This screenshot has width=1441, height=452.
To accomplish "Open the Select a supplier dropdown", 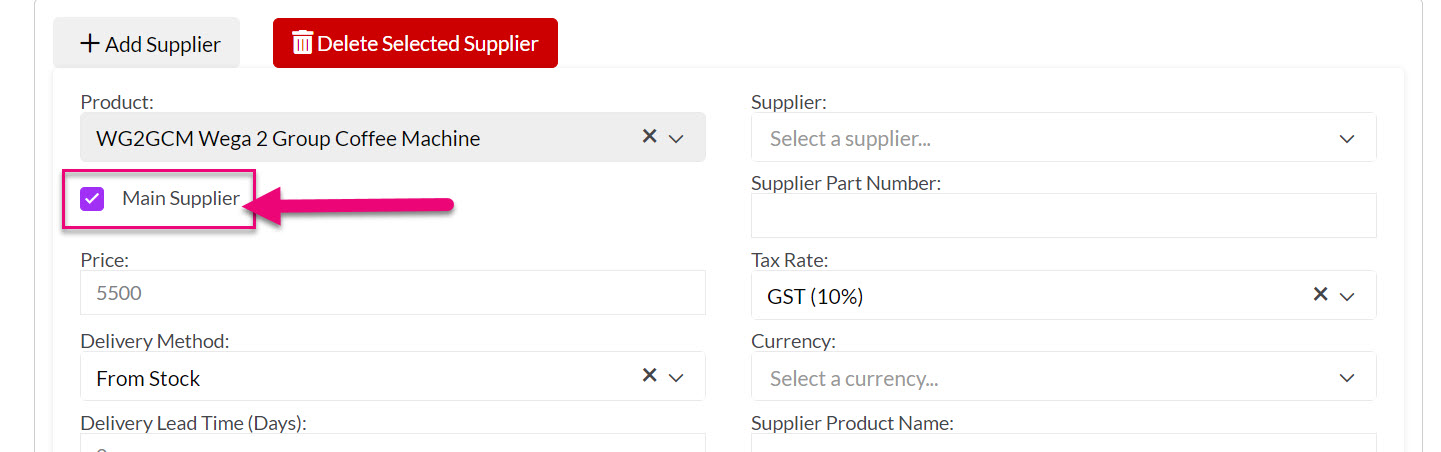I will 1063,137.
